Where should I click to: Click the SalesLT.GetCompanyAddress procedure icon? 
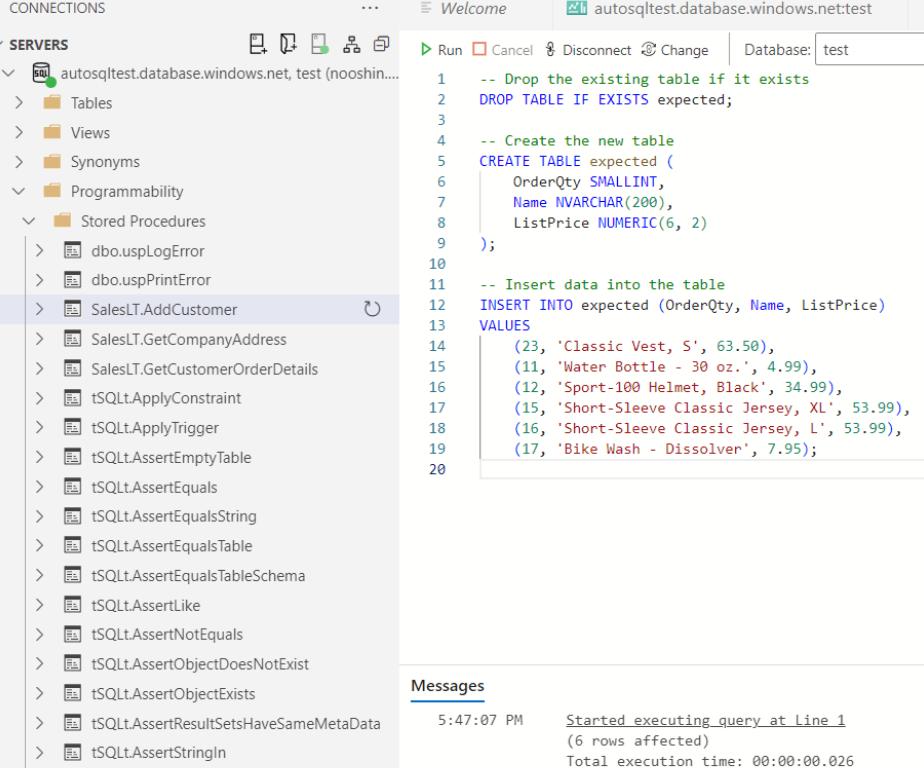72,339
